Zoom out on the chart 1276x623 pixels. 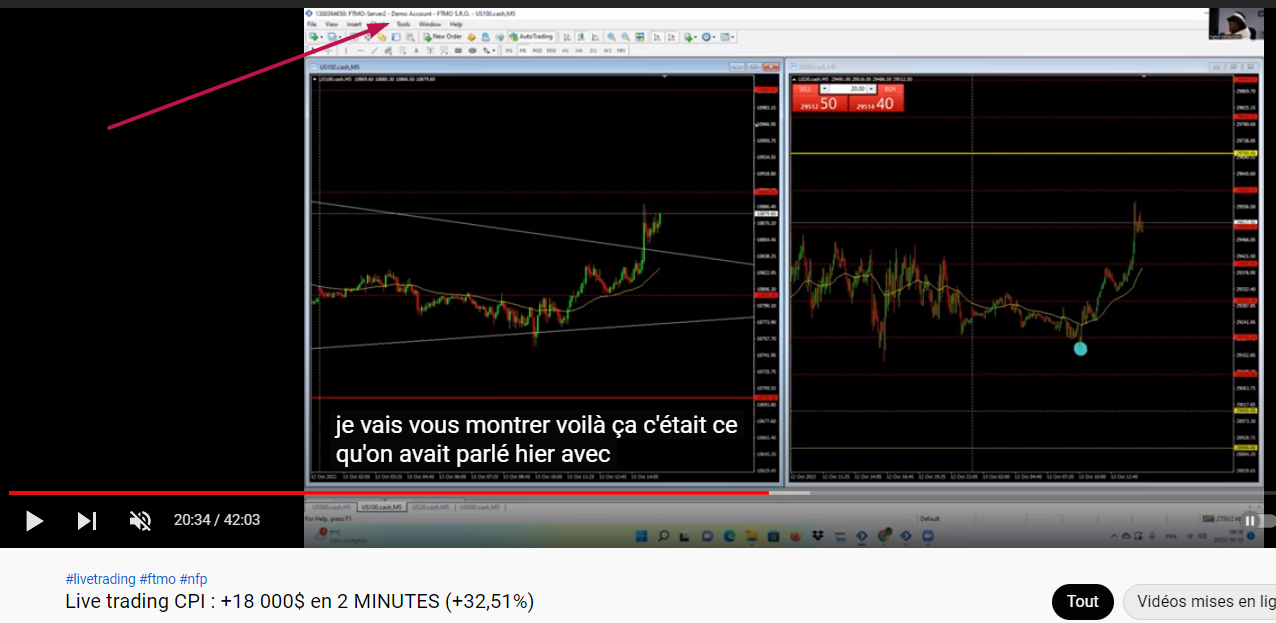[625, 37]
